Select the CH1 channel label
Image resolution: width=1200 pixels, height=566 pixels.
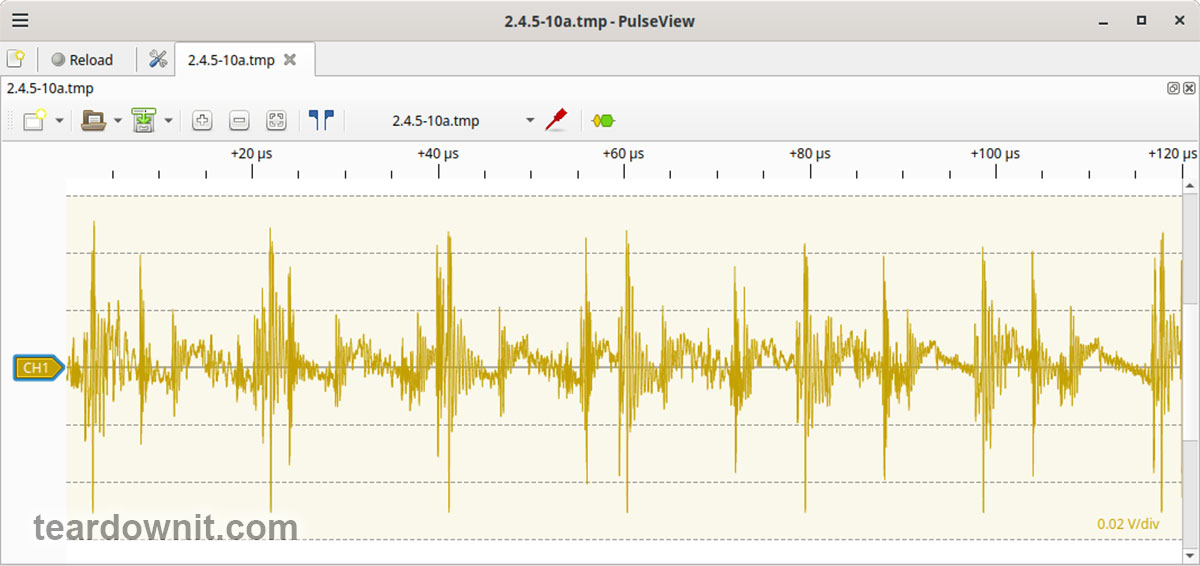(38, 368)
